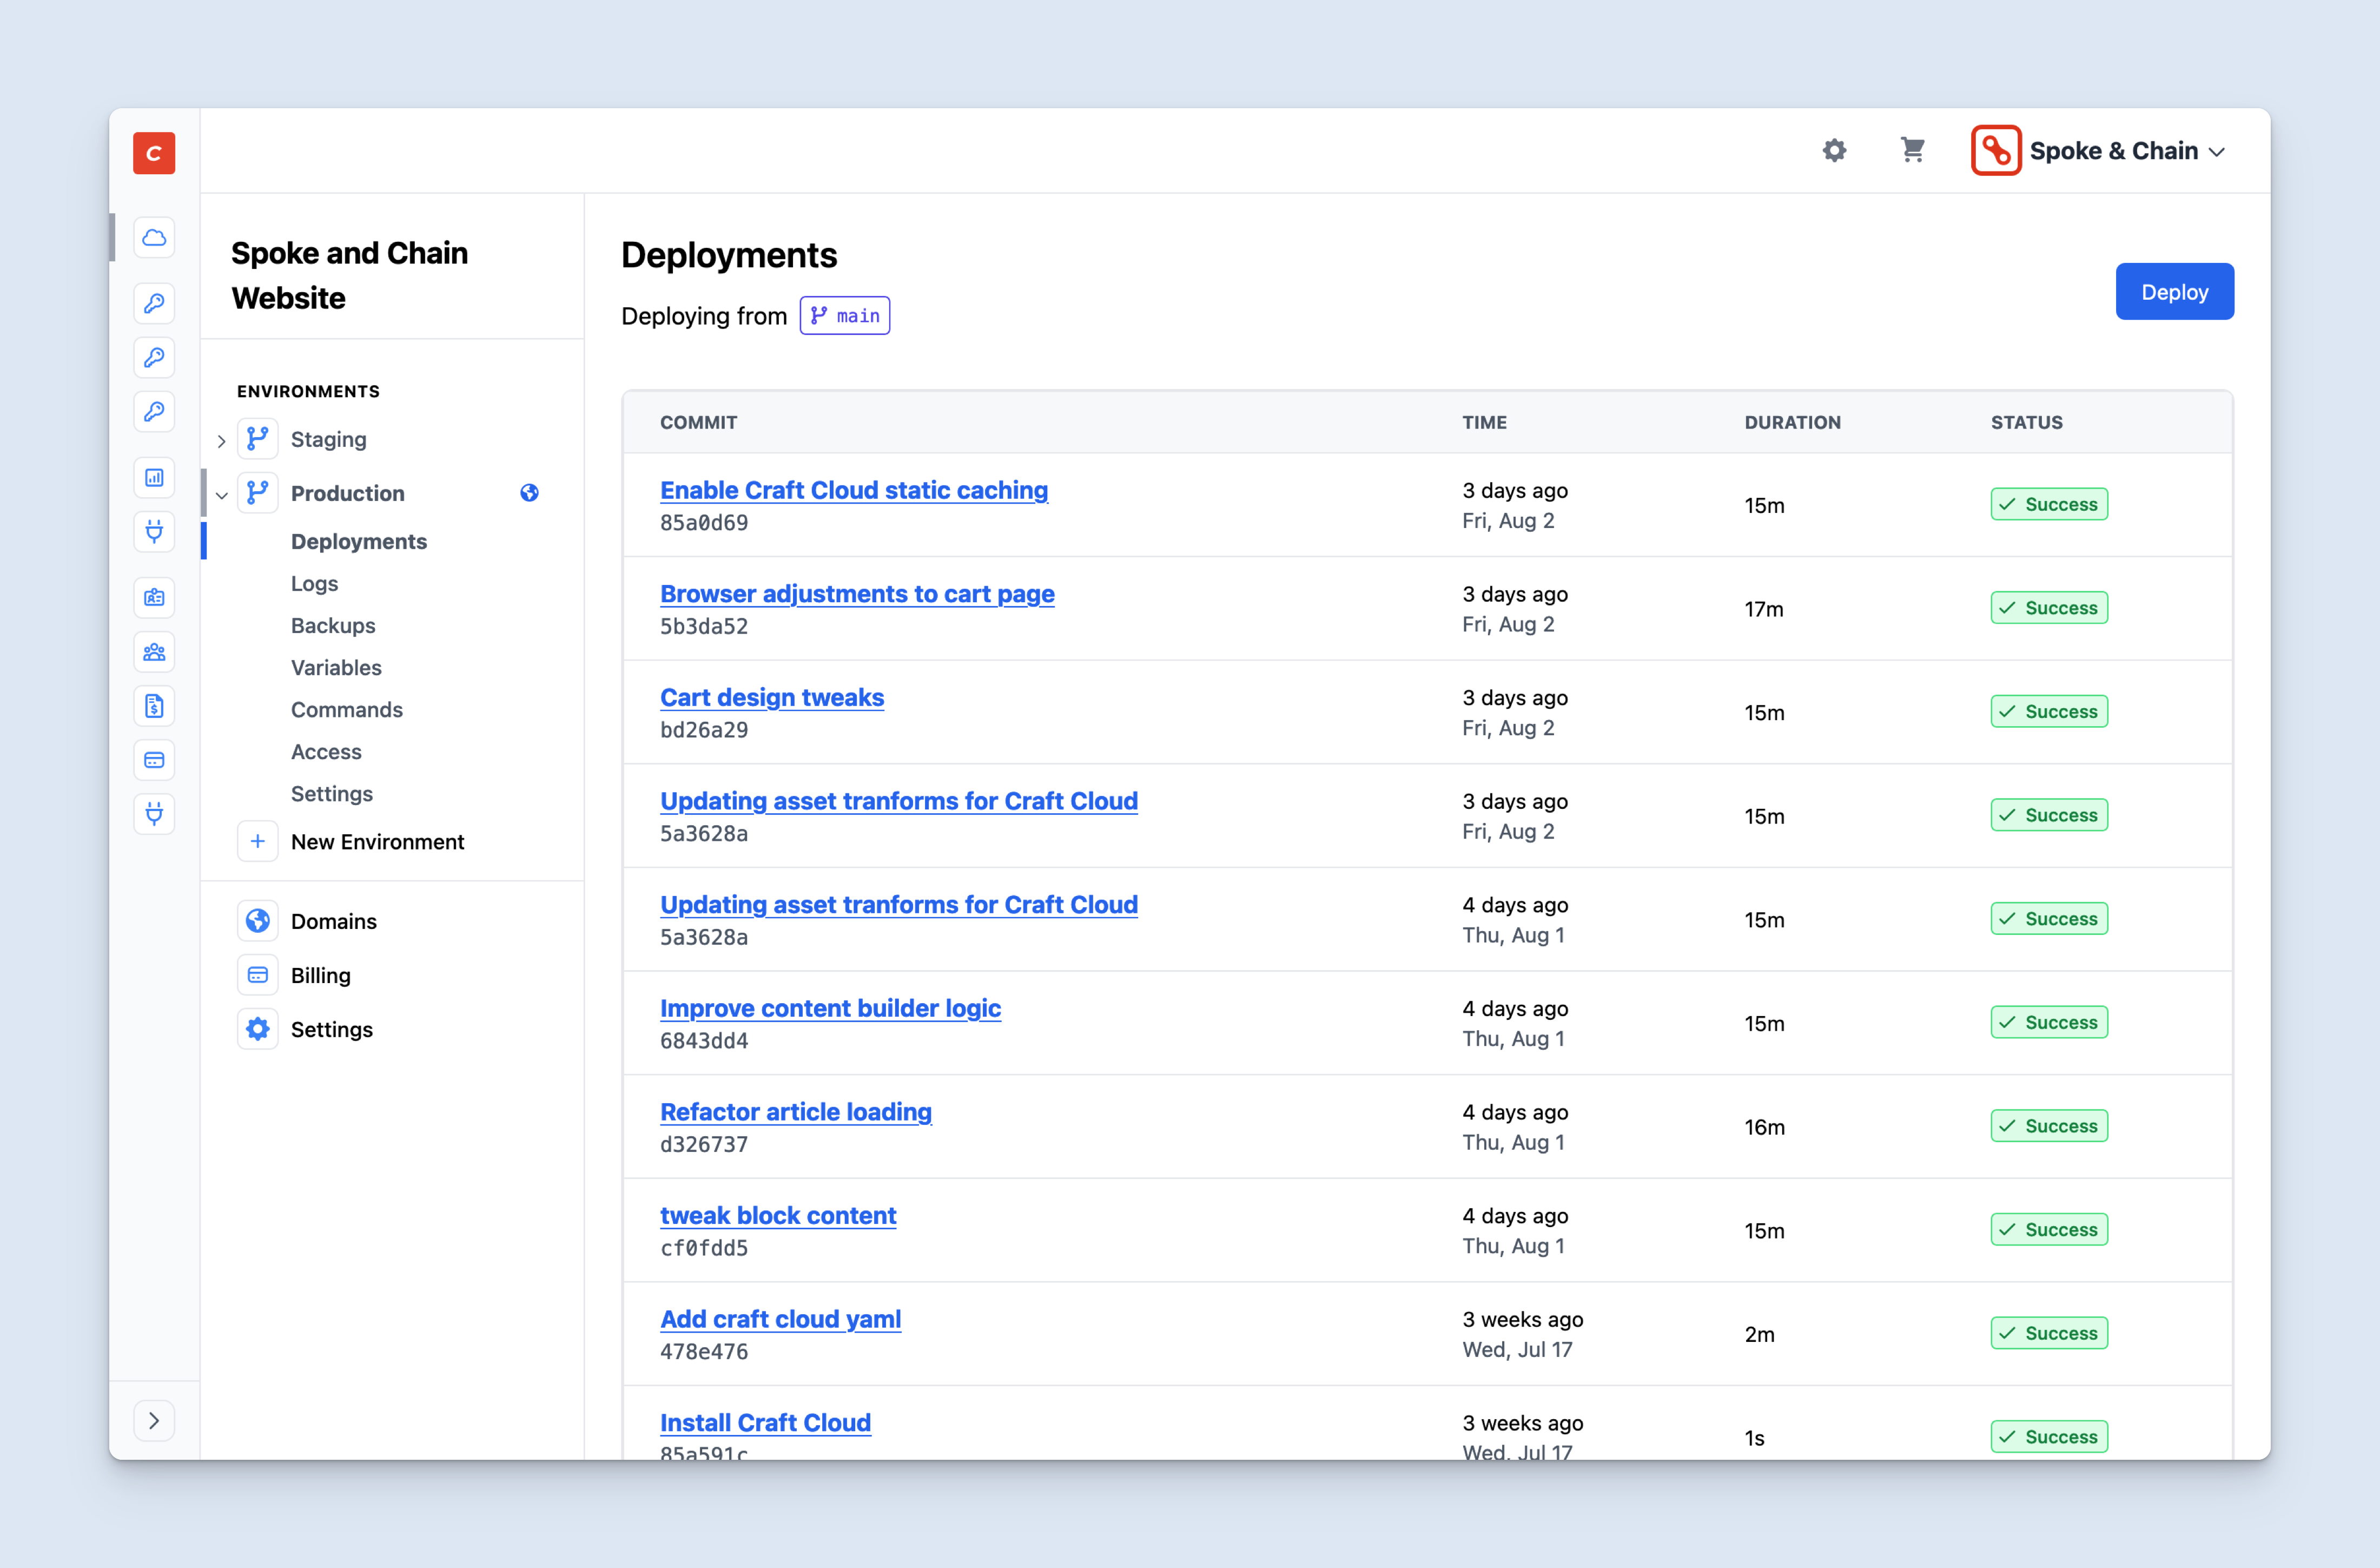Open 'Improve content builder logic' commit
This screenshot has width=2380, height=1568.
[x=830, y=1008]
